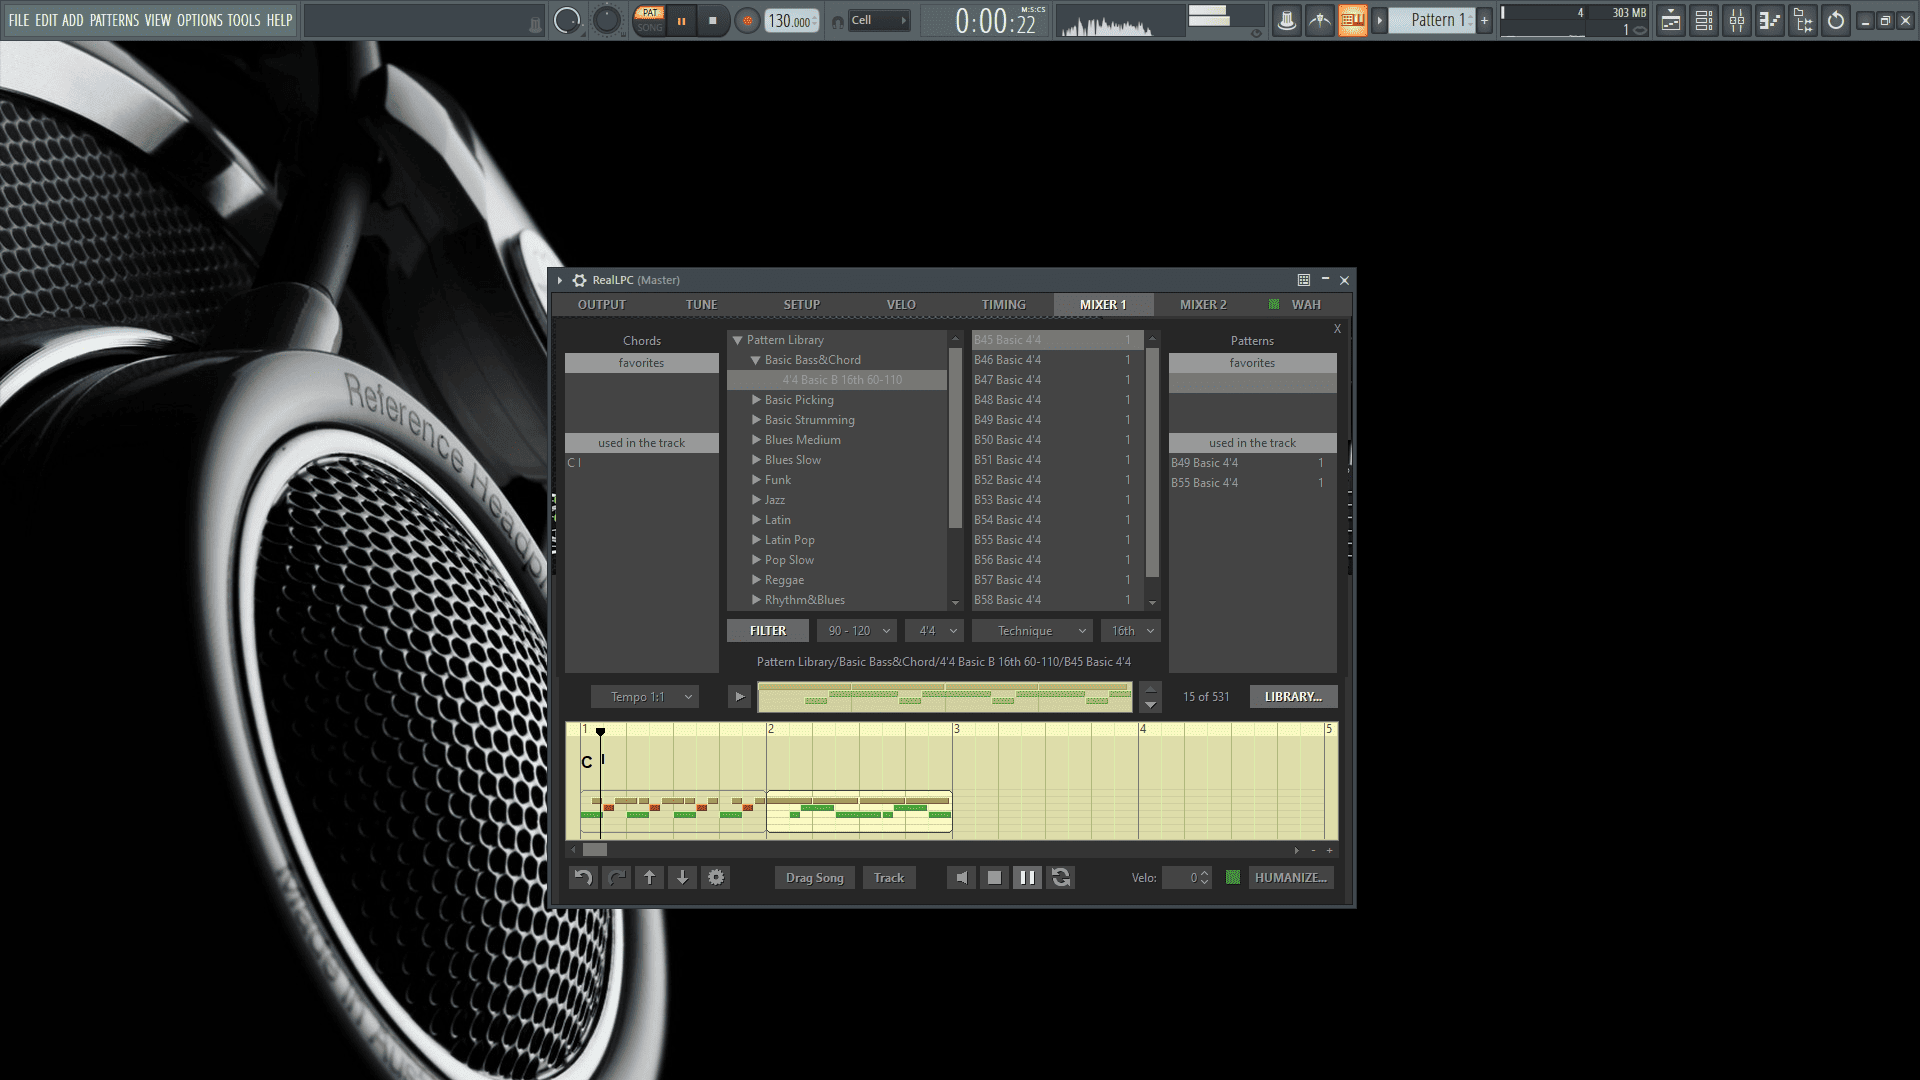
Task: Click the Track button
Action: pyautogui.click(x=888, y=878)
